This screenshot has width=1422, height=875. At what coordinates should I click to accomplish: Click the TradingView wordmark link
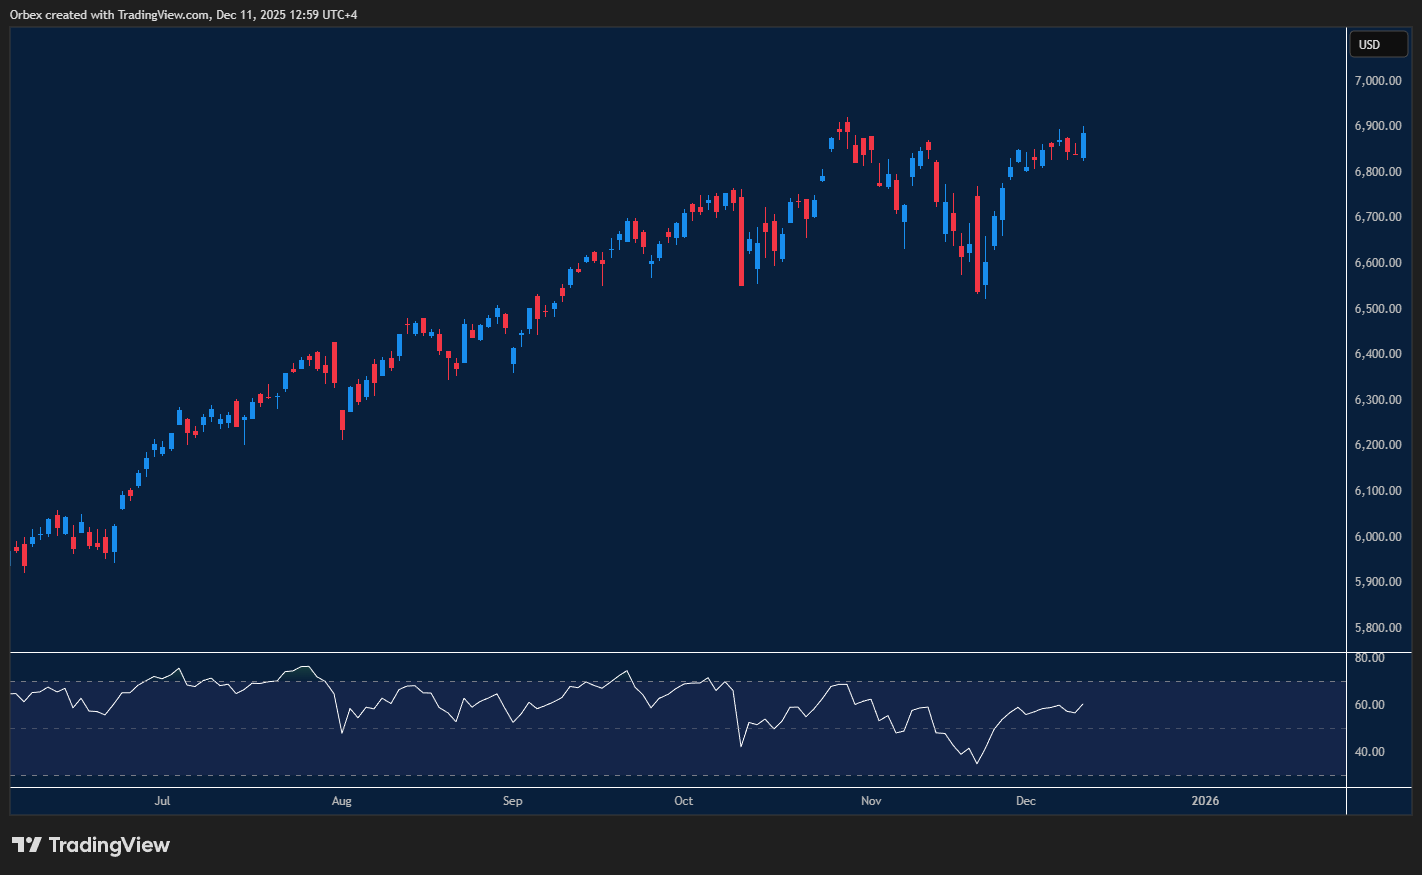(x=110, y=845)
